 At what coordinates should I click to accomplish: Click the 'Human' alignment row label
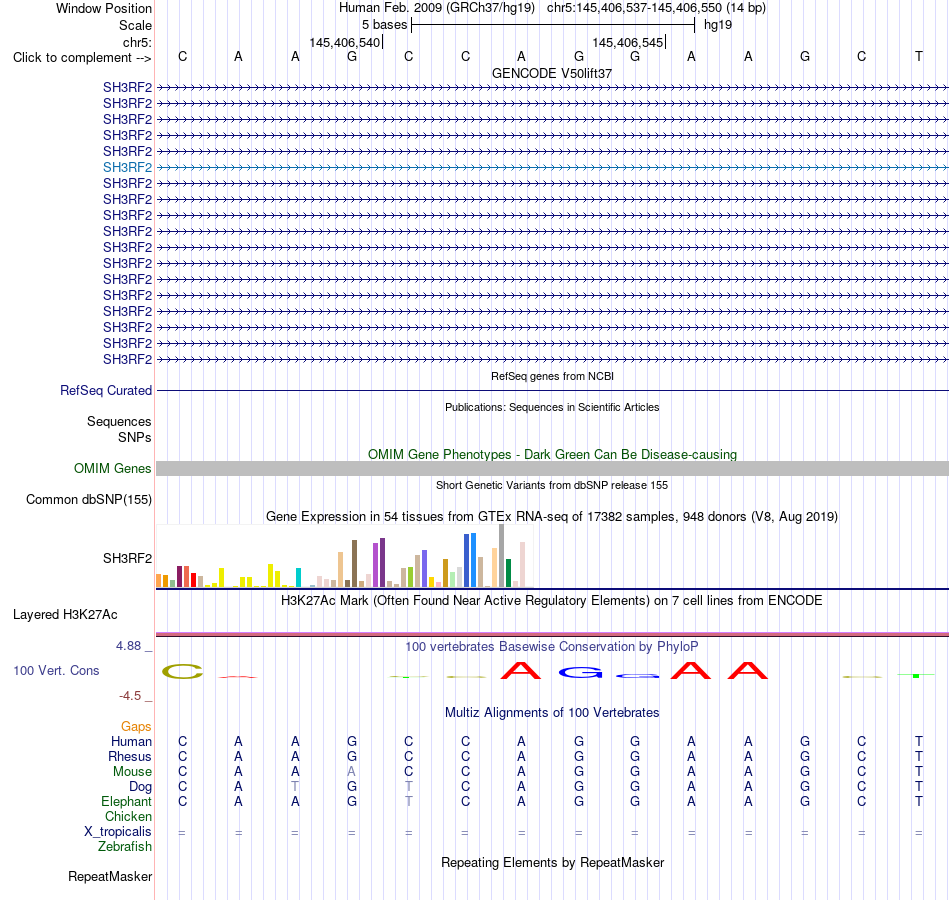pyautogui.click(x=131, y=741)
